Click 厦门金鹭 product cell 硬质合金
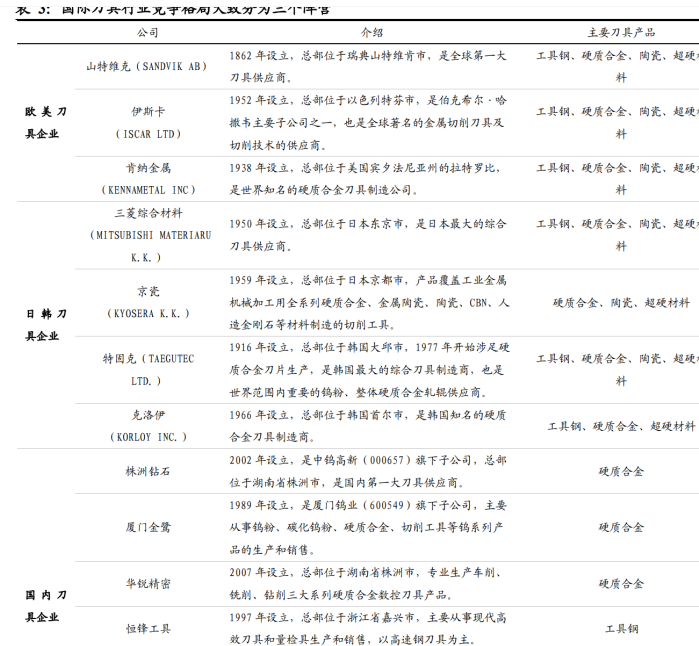The height and width of the screenshot is (646, 699). click(621, 527)
